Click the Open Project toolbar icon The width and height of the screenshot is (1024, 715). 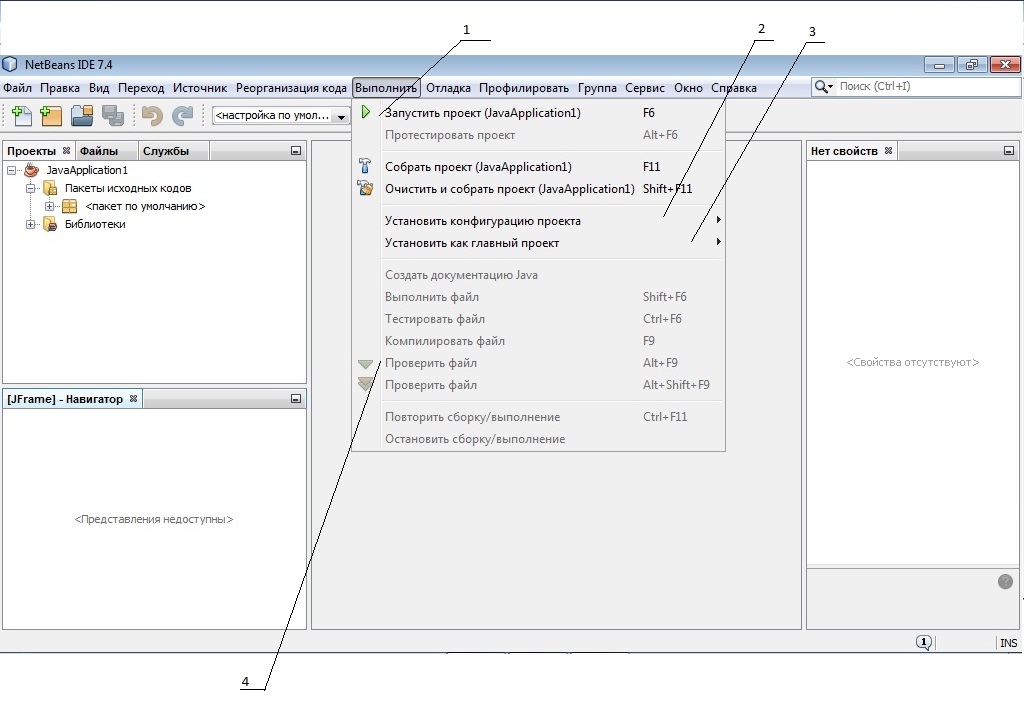point(82,116)
